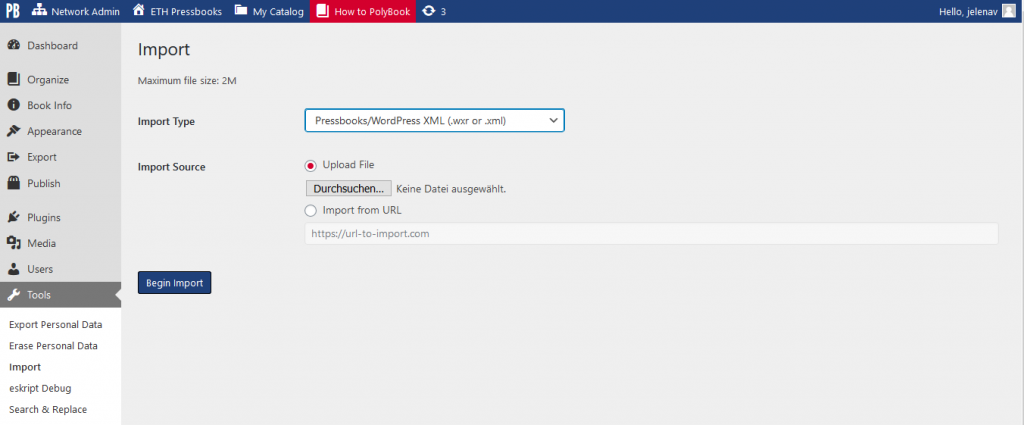Click the Keine Datei ausgewählt text
This screenshot has height=425, width=1024.
pos(451,189)
